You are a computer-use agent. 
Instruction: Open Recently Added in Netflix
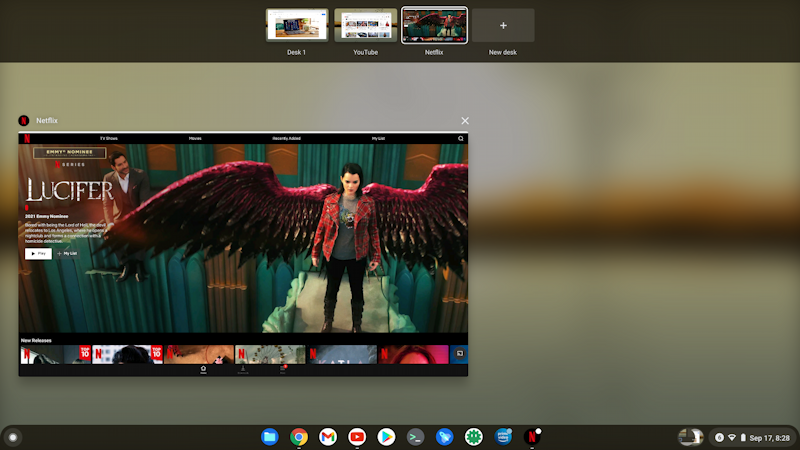coord(286,138)
